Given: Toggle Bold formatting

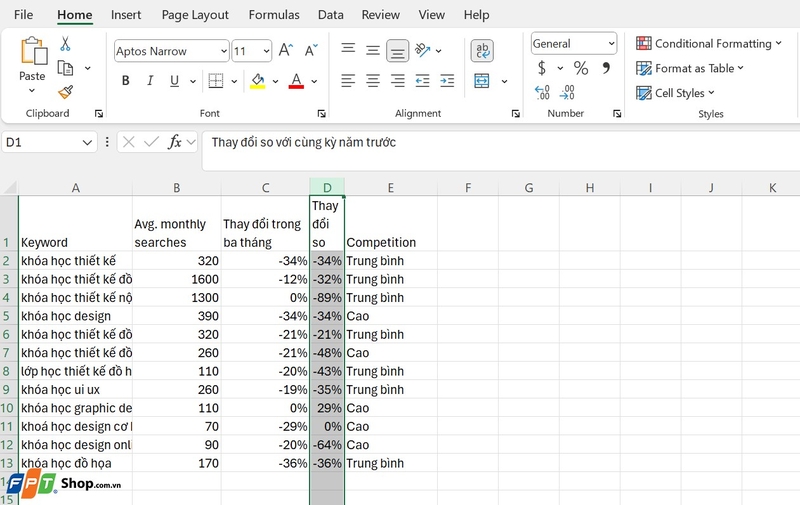Looking at the screenshot, I should tap(126, 81).
